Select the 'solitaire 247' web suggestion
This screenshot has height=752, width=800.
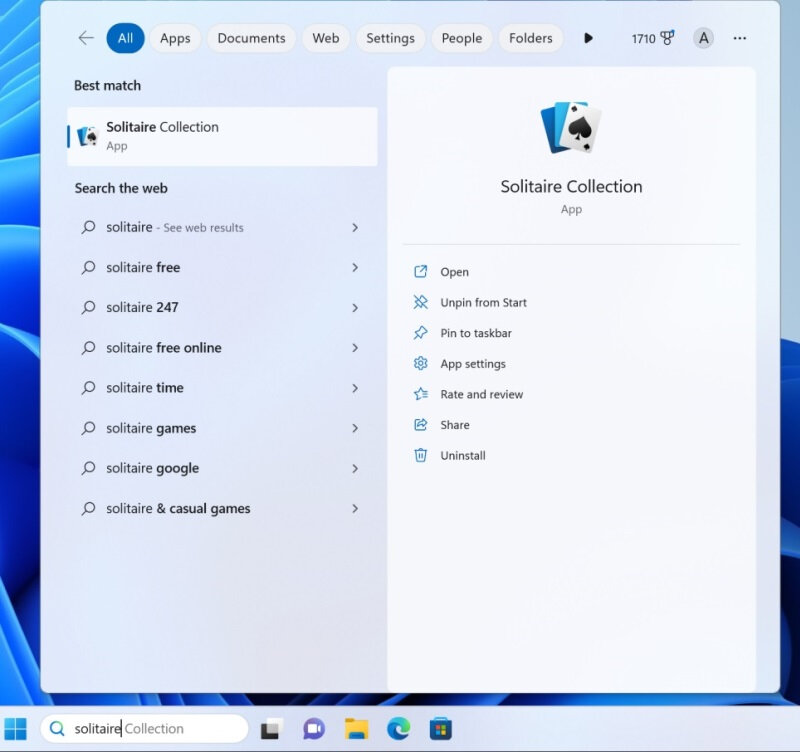[x=222, y=308]
